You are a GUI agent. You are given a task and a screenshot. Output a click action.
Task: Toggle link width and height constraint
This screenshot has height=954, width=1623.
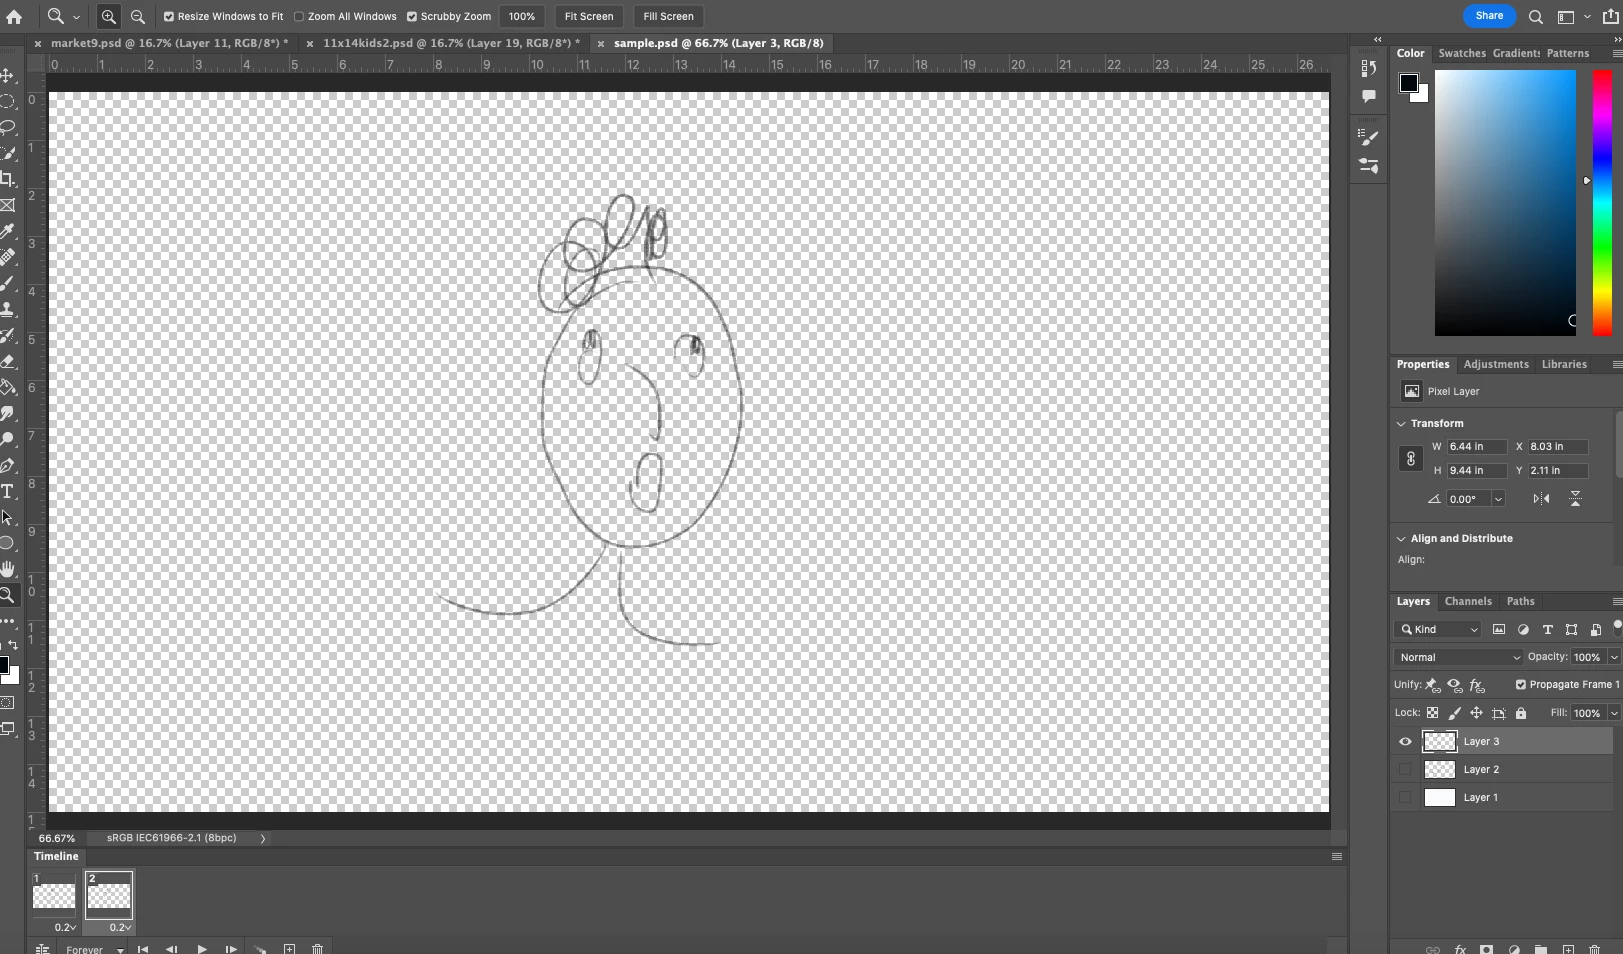tap(1410, 459)
